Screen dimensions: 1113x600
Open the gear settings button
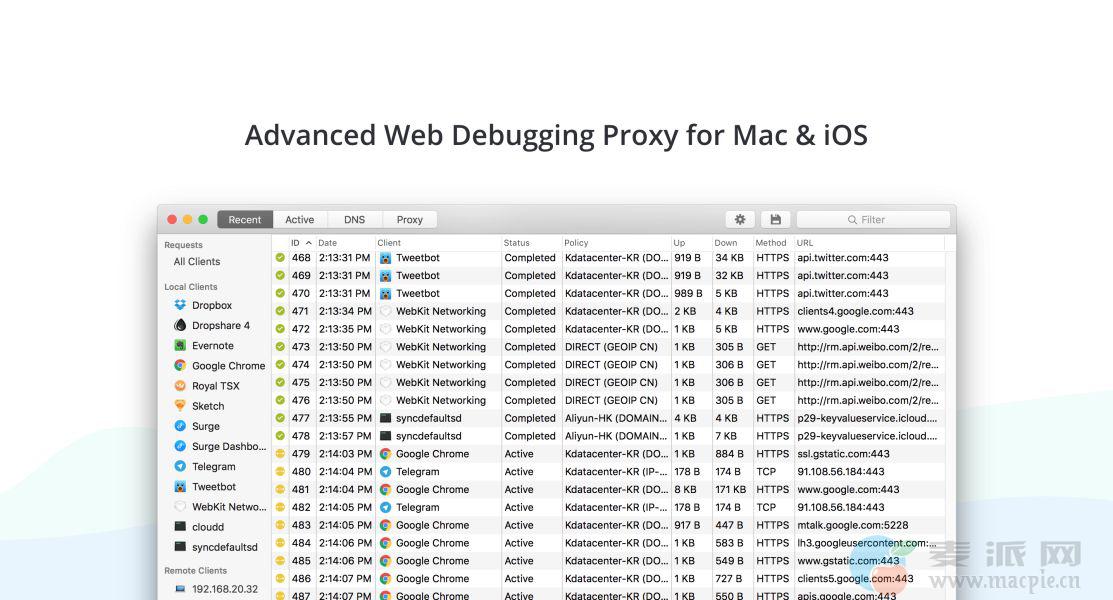740,219
